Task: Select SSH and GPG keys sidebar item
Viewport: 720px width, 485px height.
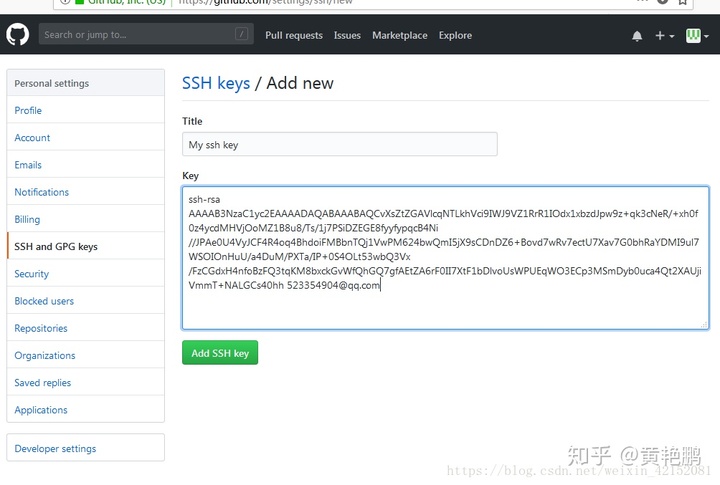Action: point(85,246)
